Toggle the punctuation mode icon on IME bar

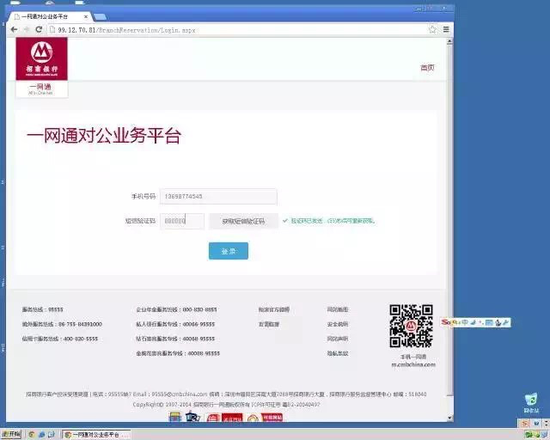481,322
